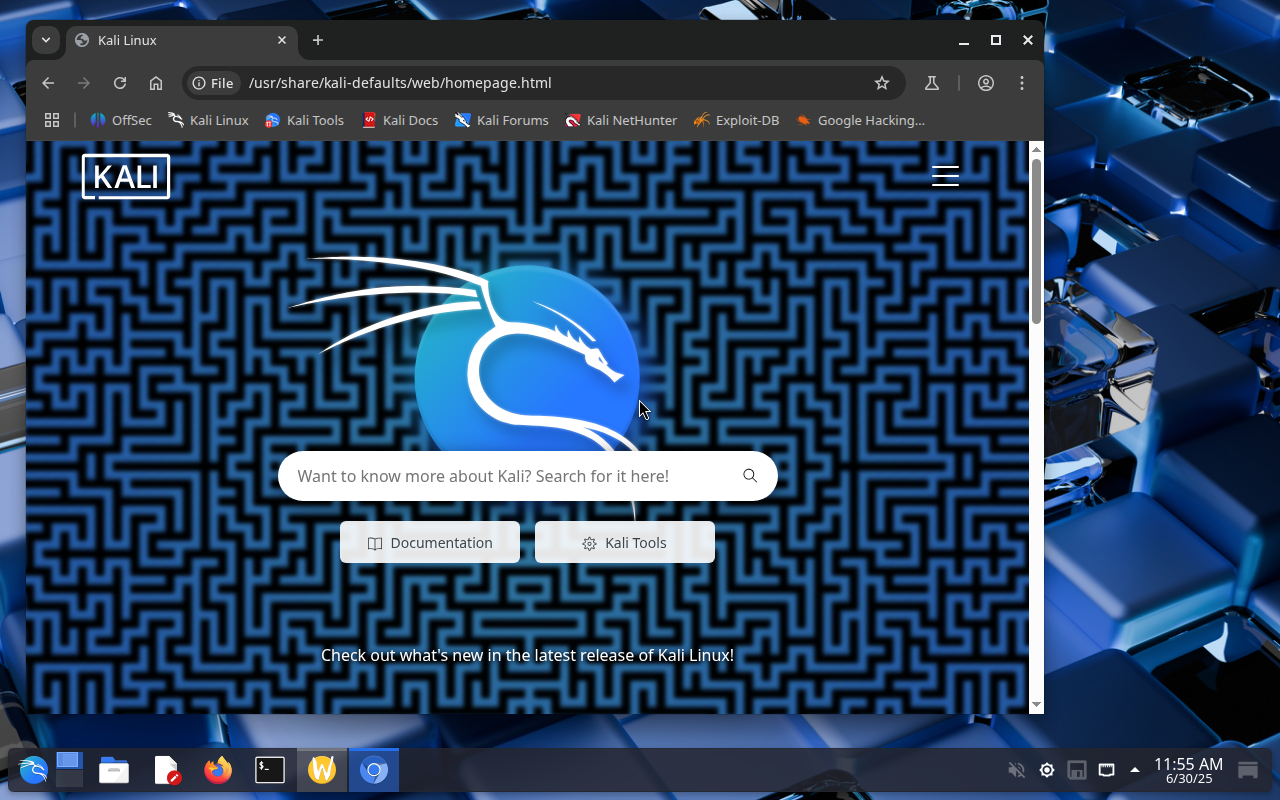
Task: Launch Firefox from taskbar
Action: pos(218,770)
